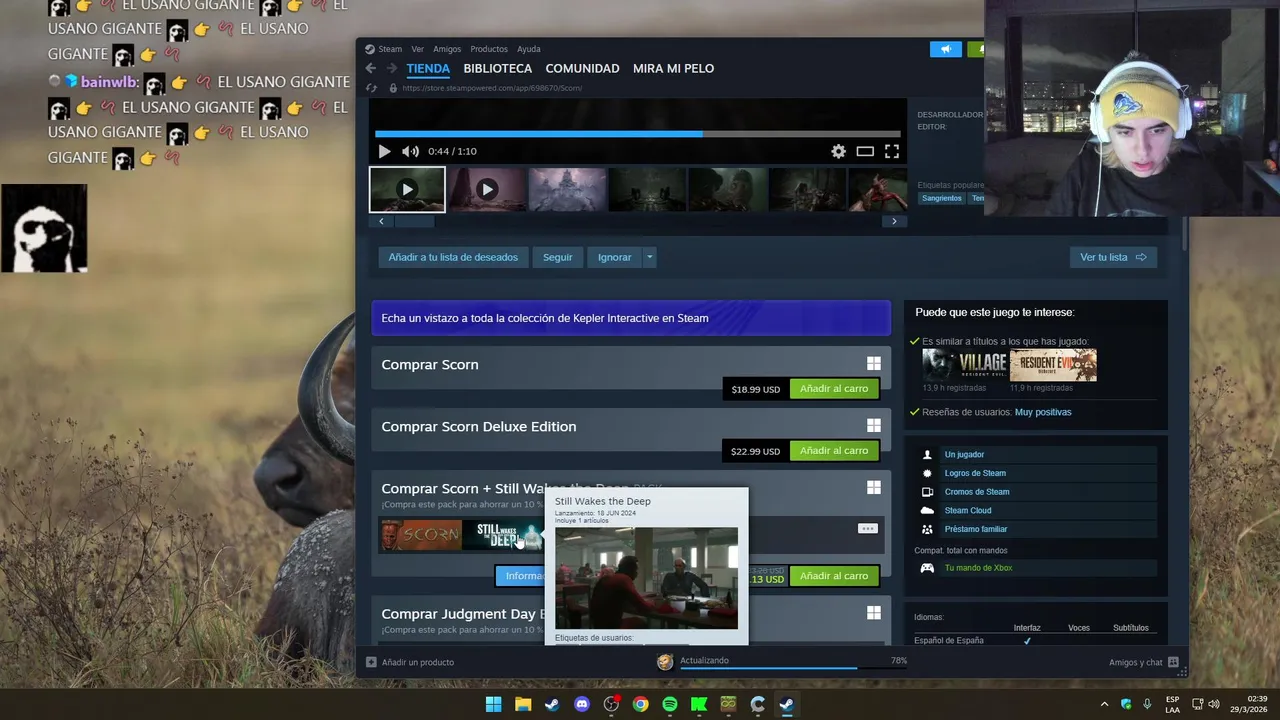Viewport: 1280px width, 720px height.
Task: Open the Ayuda menu
Action: pyautogui.click(x=528, y=49)
